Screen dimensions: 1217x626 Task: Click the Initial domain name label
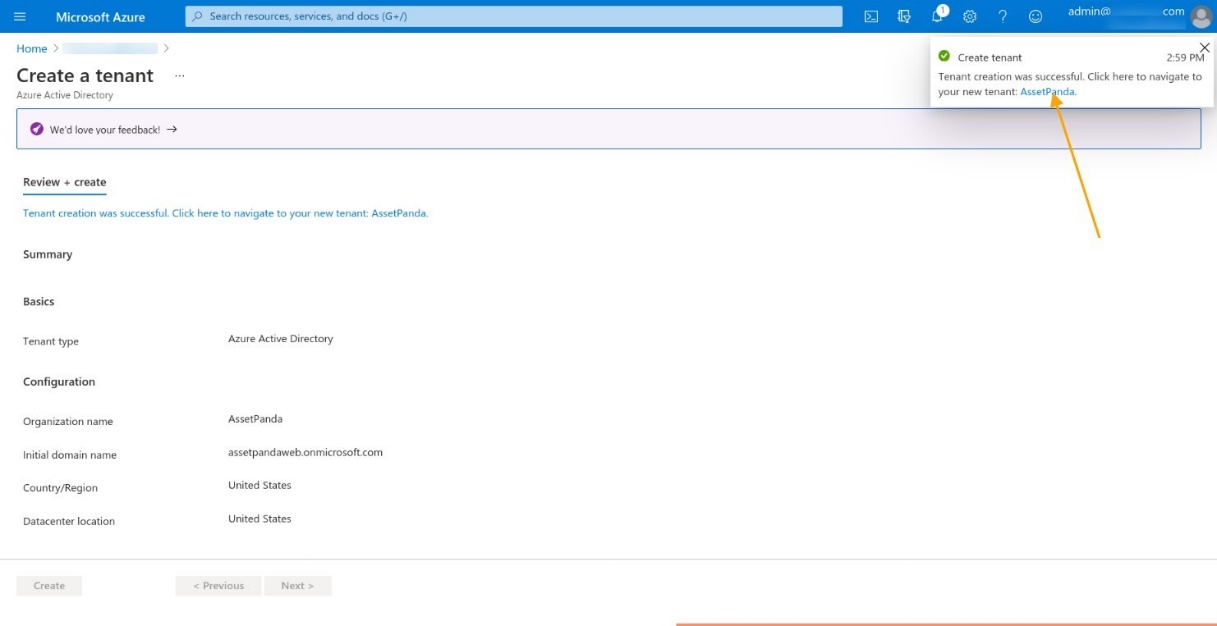(70, 455)
